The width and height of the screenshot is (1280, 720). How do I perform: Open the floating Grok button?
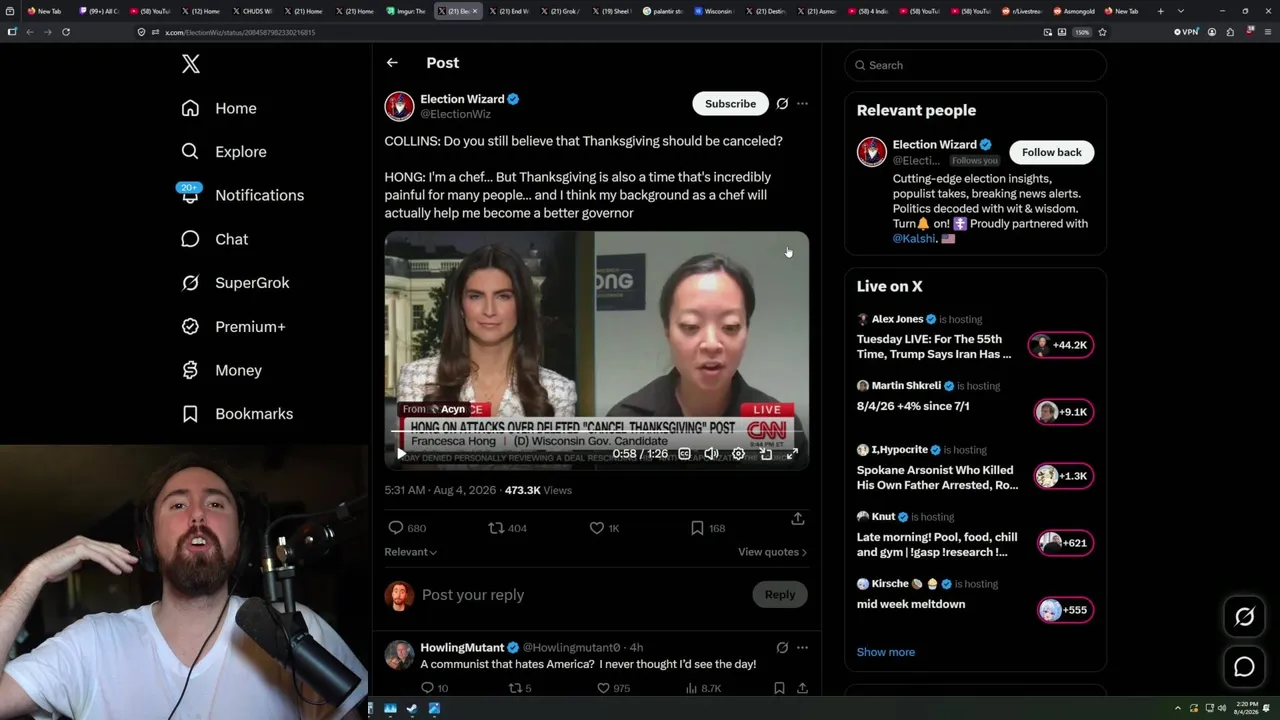[1244, 617]
